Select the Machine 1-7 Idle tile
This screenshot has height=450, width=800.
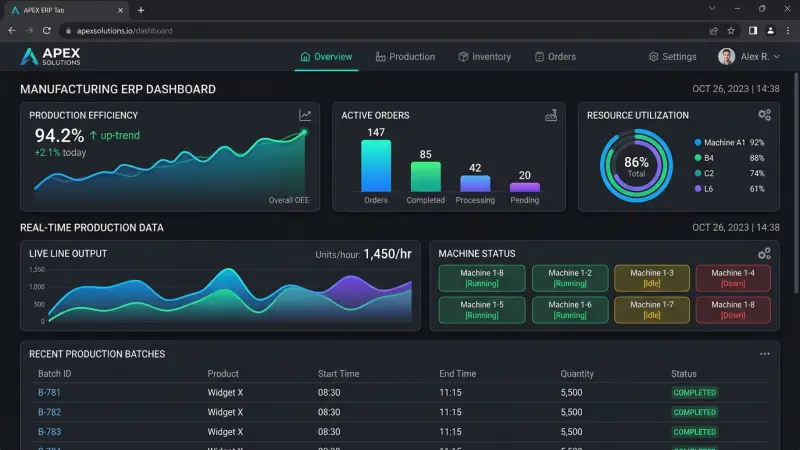652,310
